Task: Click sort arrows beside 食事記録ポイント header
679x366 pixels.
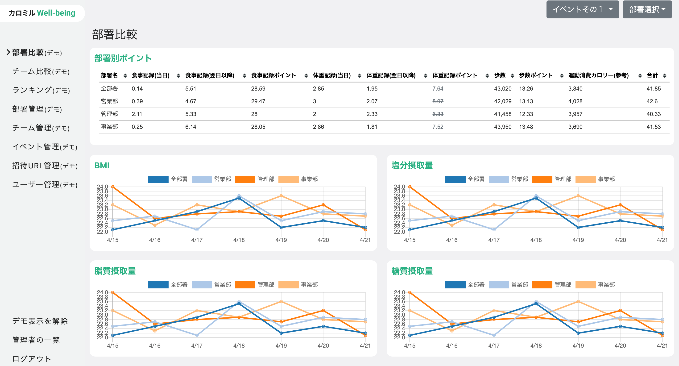Action: 306,75
